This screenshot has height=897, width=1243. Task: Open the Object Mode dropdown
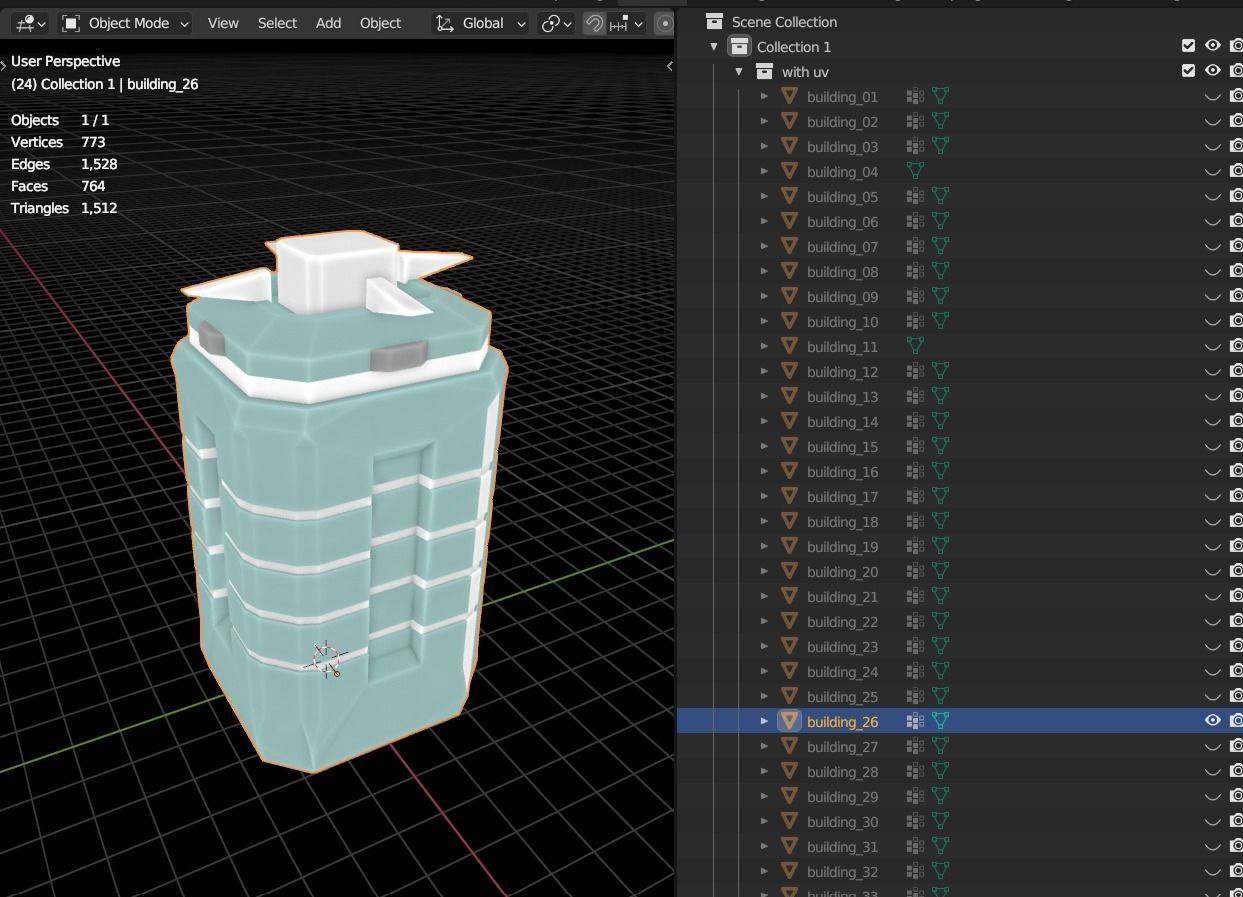(125, 23)
